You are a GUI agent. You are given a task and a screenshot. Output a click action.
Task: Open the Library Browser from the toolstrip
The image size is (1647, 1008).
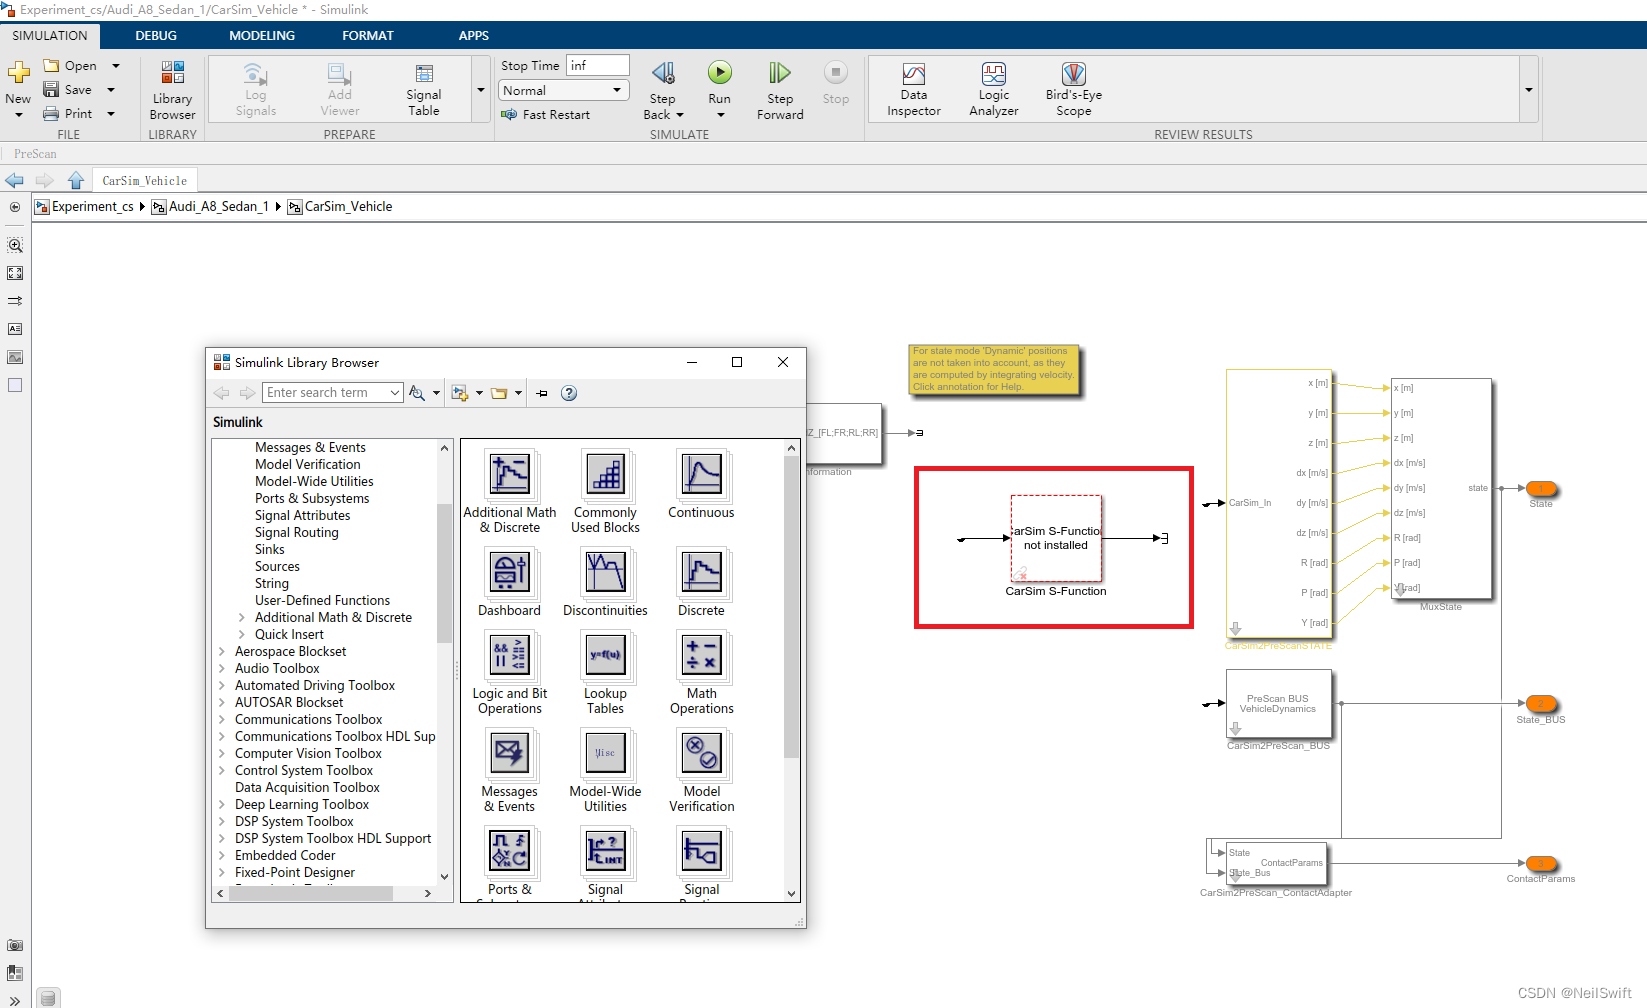[x=172, y=90]
